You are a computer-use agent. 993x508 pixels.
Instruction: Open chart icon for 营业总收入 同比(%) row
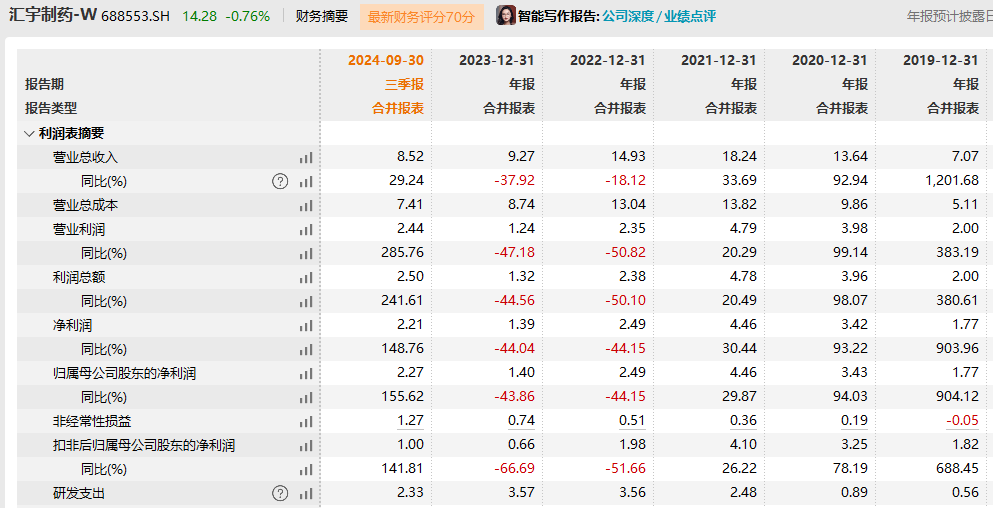point(306,182)
